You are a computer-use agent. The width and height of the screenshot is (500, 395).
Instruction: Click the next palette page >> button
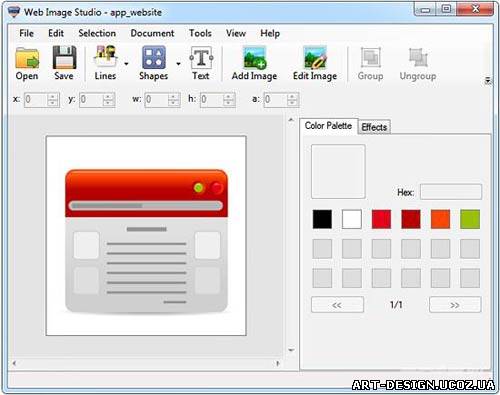455,305
